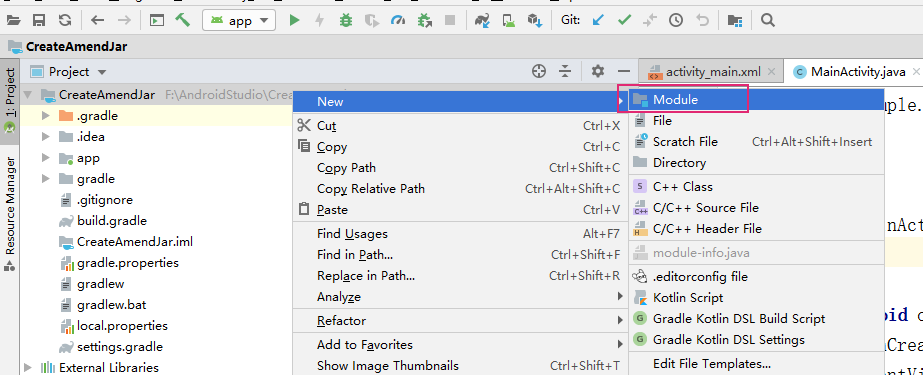This screenshot has height=375, width=923.
Task: Select Scratch File menu entry
Action: click(756, 142)
